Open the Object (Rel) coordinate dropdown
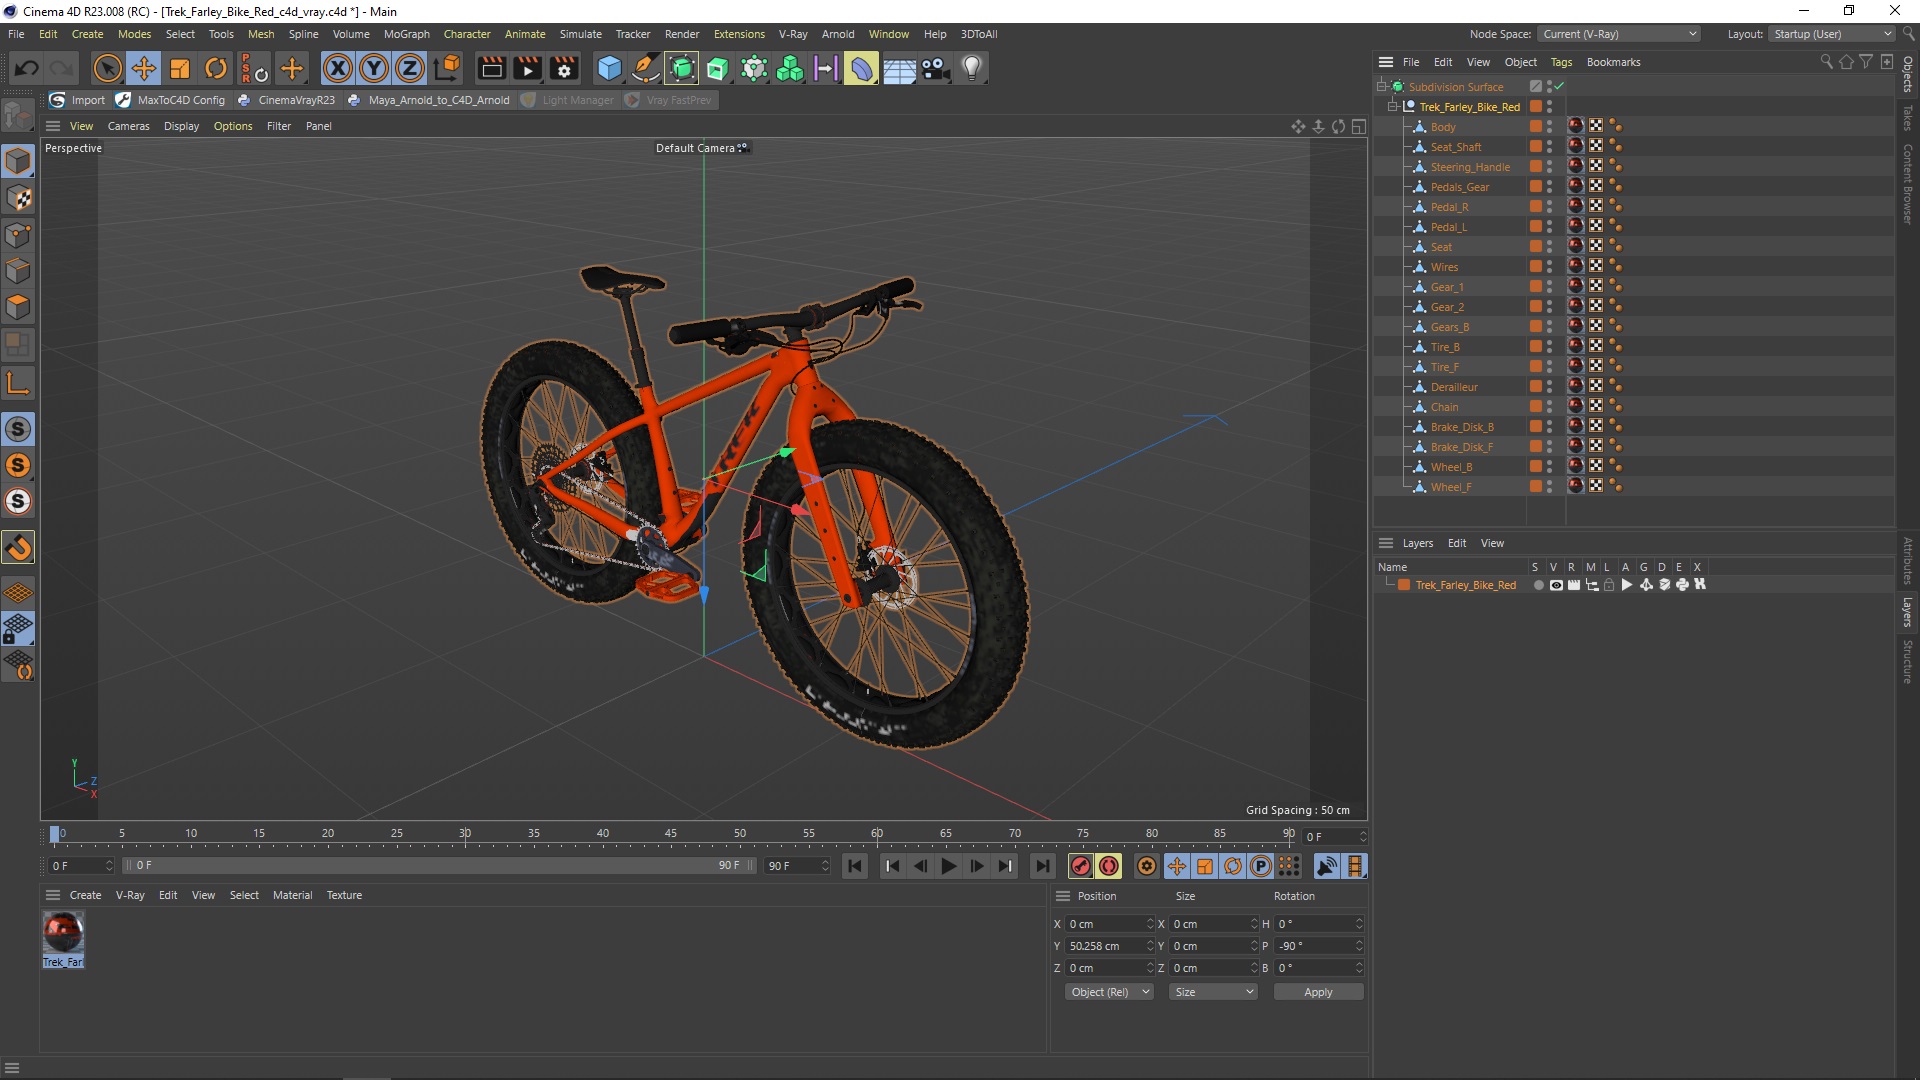This screenshot has height=1080, width=1920. pos(1108,992)
